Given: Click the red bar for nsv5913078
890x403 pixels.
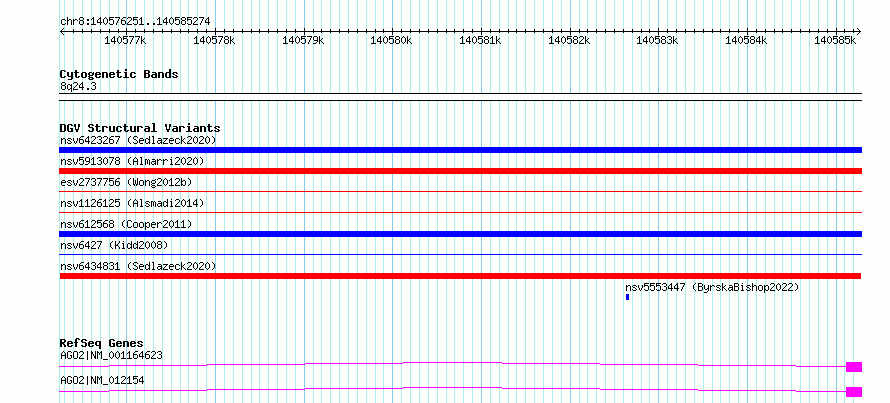Looking at the screenshot, I should 460,171.
